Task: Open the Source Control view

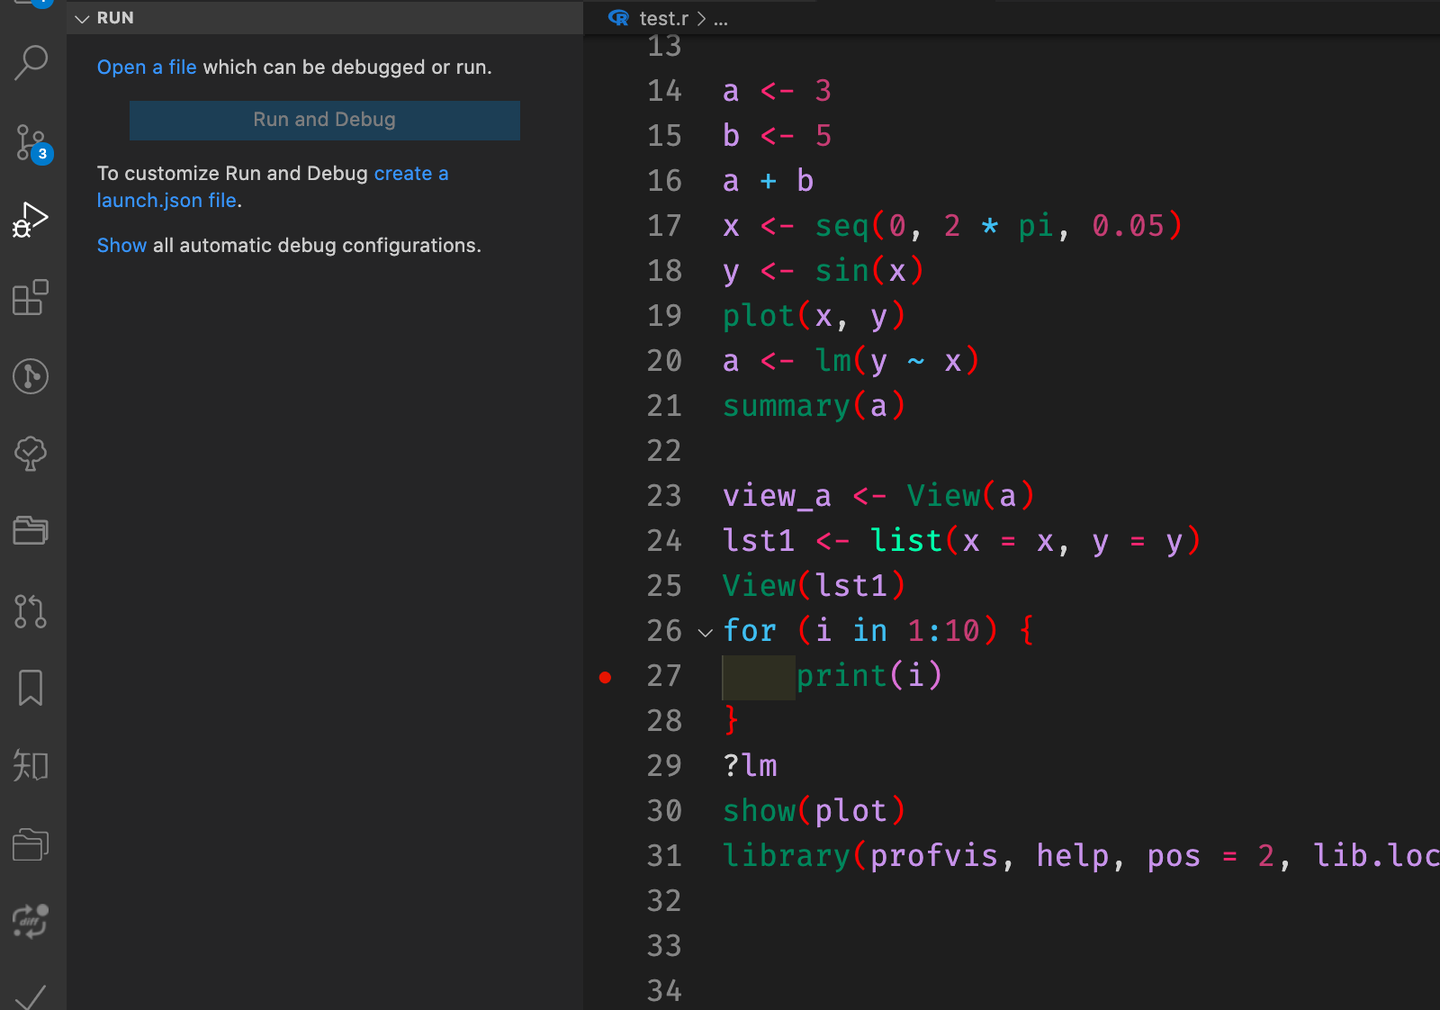Action: pos(30,143)
